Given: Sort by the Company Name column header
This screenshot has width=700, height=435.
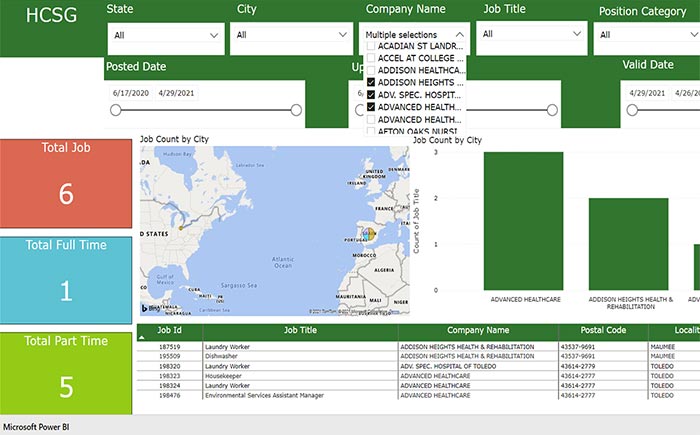Looking at the screenshot, I should click(x=478, y=330).
